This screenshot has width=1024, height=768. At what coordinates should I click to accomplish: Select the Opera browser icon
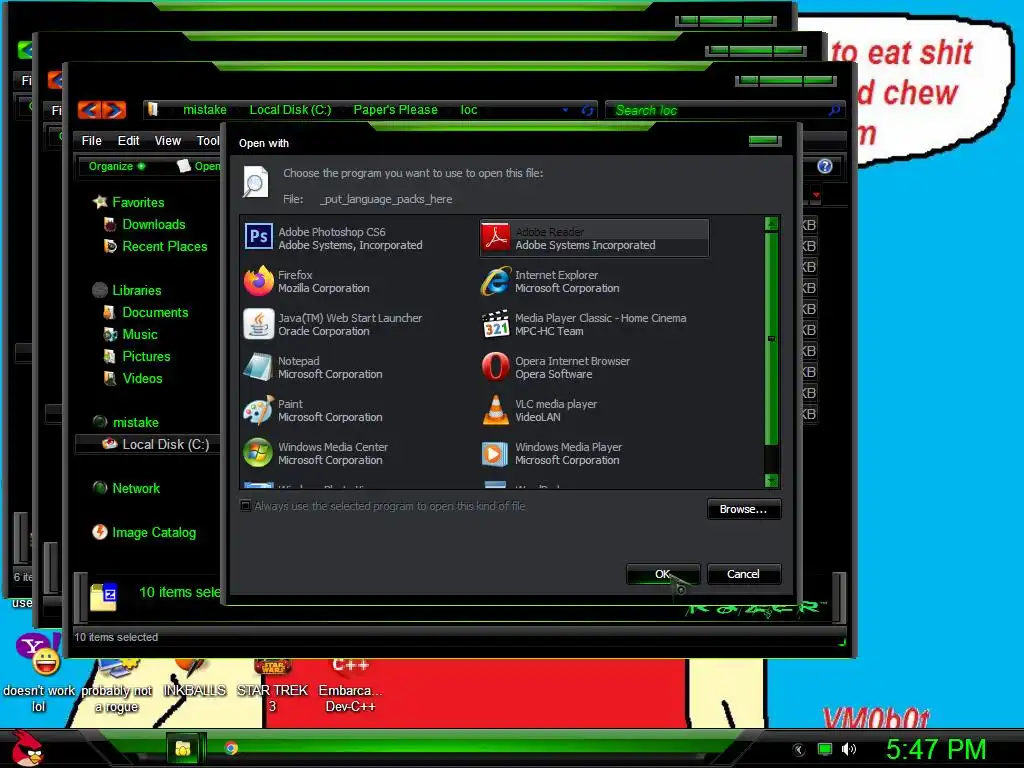tap(496, 367)
